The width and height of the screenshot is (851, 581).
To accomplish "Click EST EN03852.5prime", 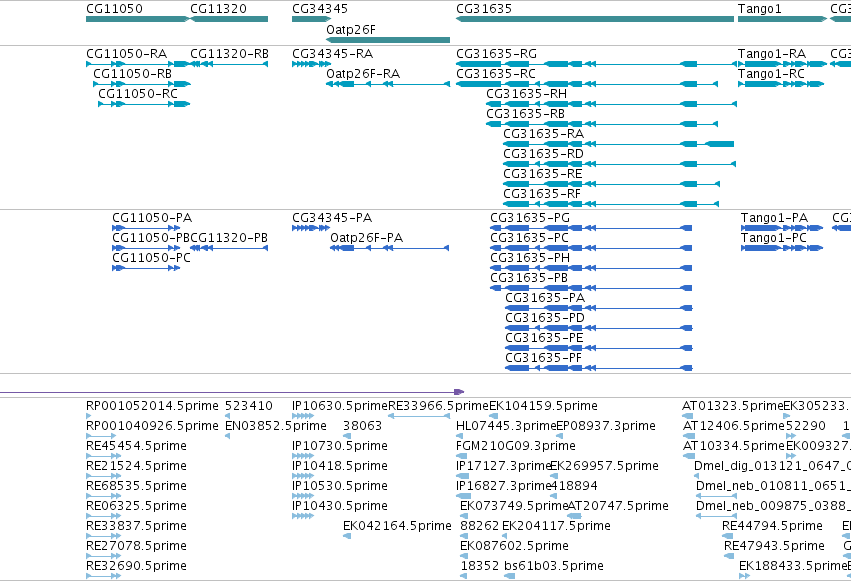I will [x=276, y=426].
